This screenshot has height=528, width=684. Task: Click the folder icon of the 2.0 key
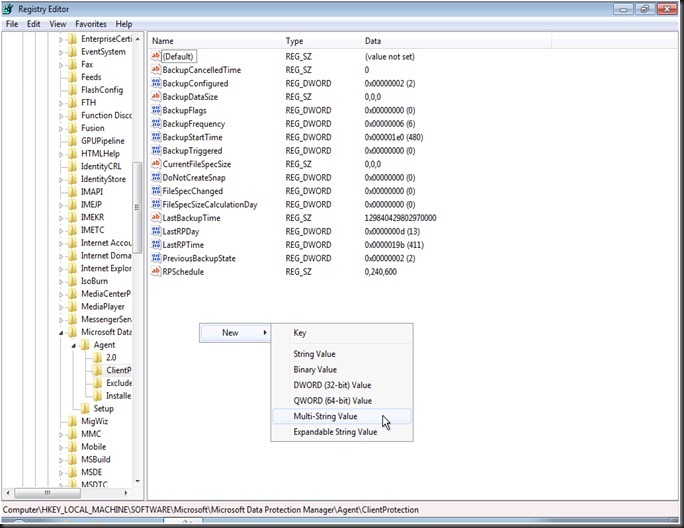pyautogui.click(x=97, y=357)
